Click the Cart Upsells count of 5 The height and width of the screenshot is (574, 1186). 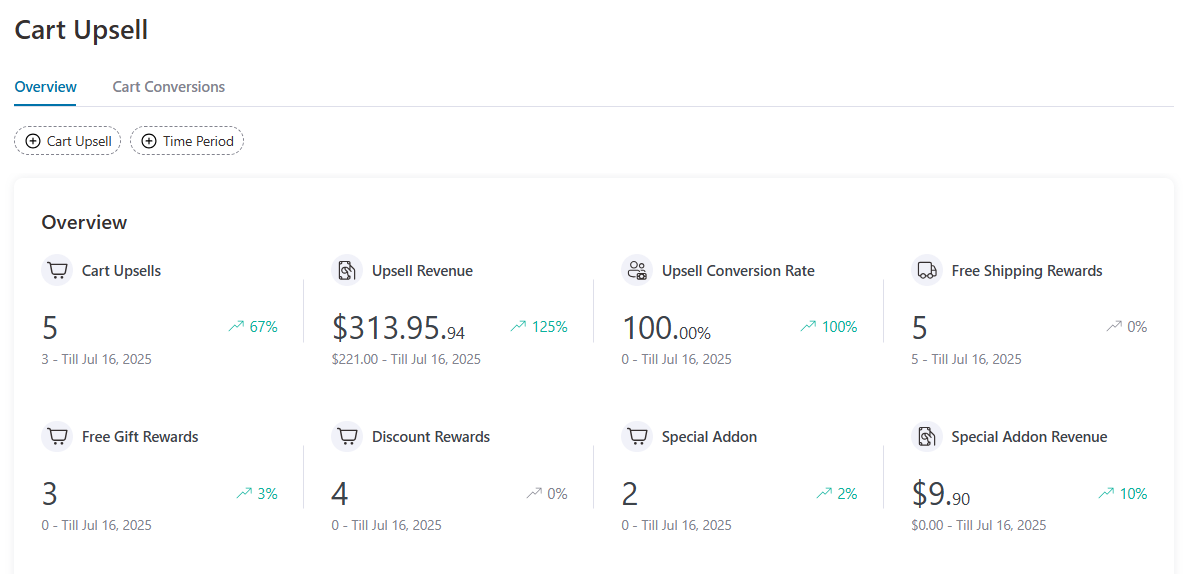tap(50, 327)
